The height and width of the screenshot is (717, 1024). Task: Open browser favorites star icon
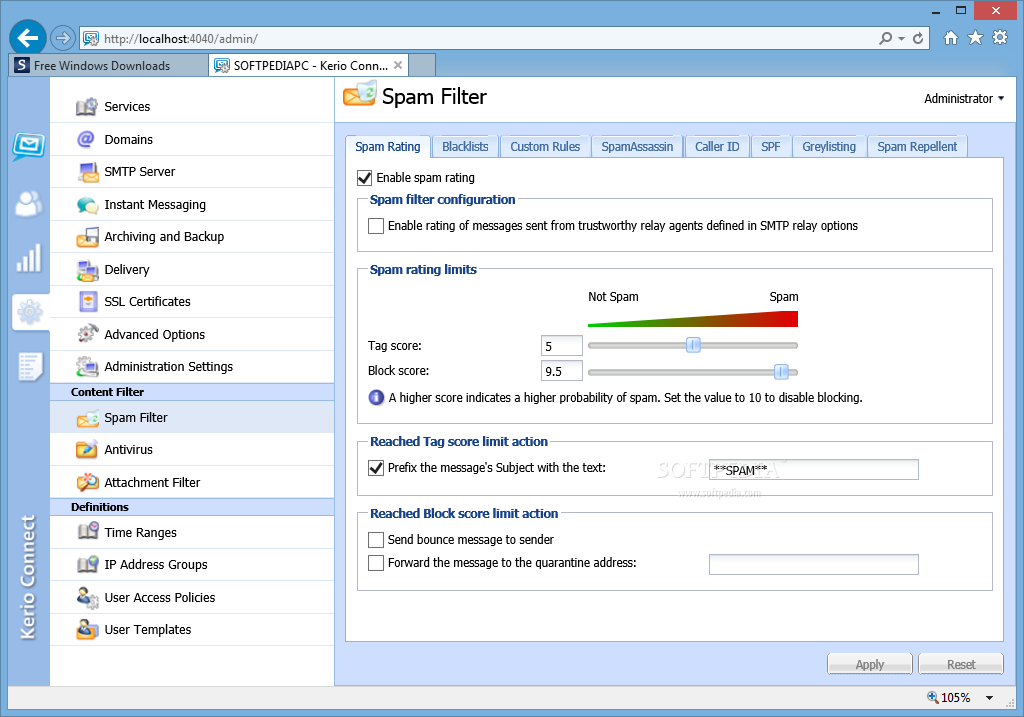(x=975, y=38)
